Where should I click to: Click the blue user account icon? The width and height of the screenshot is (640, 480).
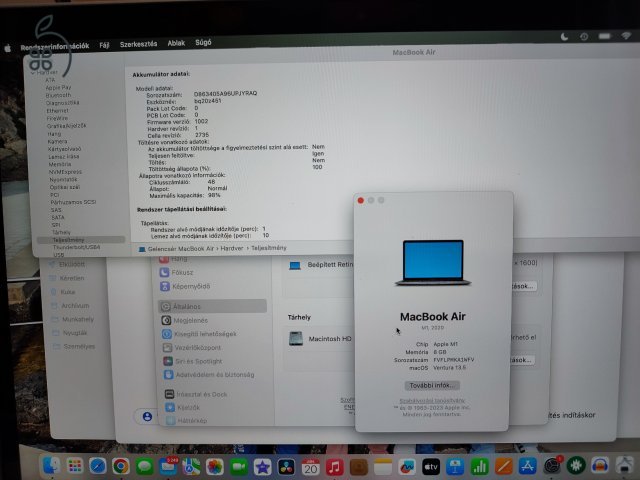point(147,416)
